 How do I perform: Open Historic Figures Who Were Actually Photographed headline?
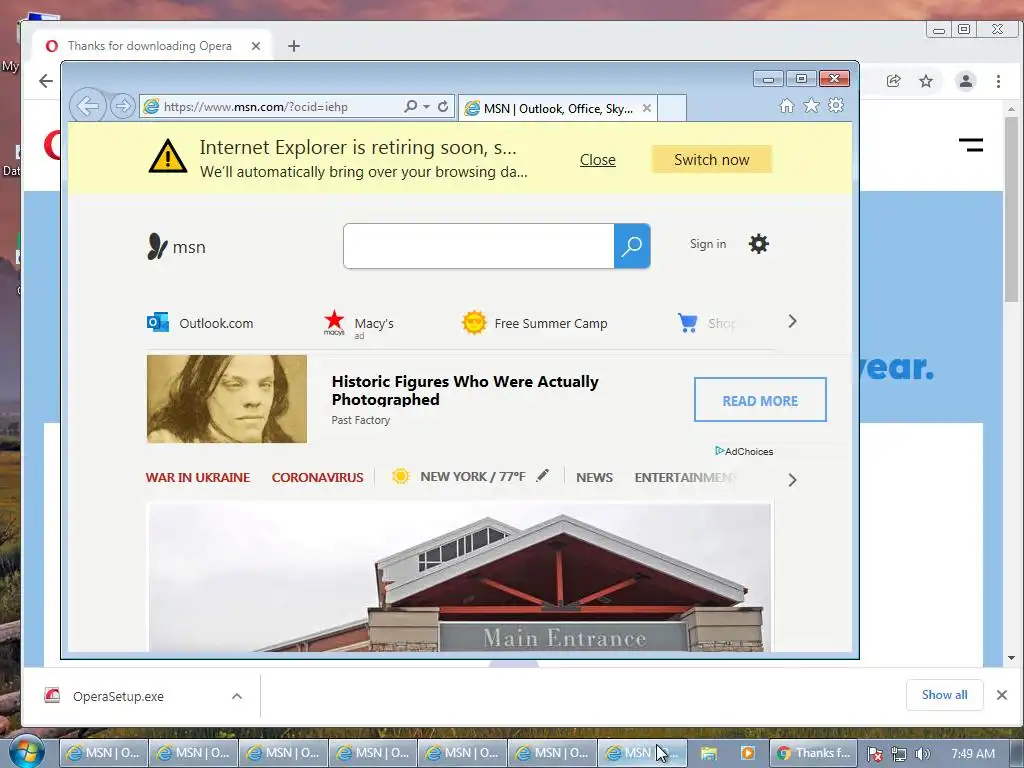[x=465, y=391]
